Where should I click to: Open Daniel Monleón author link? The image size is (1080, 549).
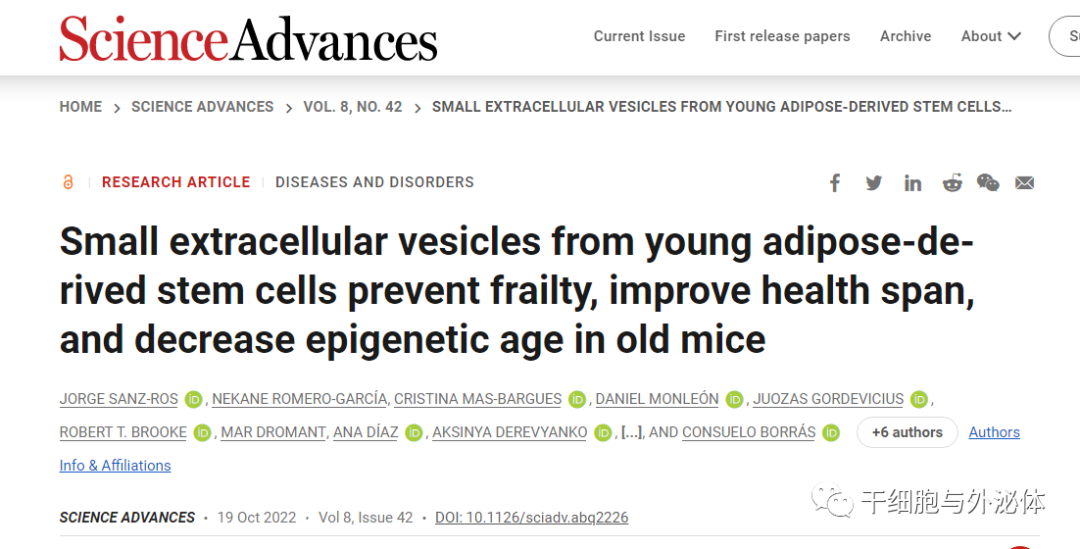[x=657, y=400]
